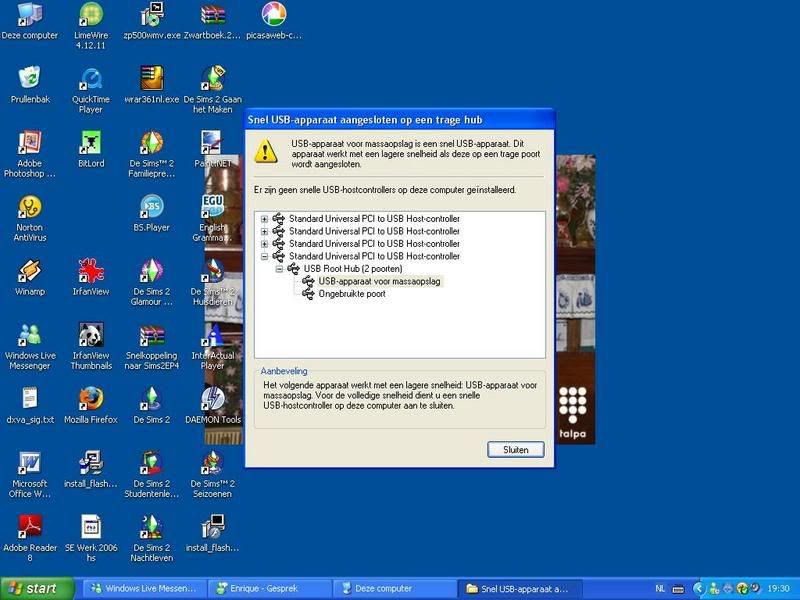Launch the Winamp desktop shortcut

(30, 277)
